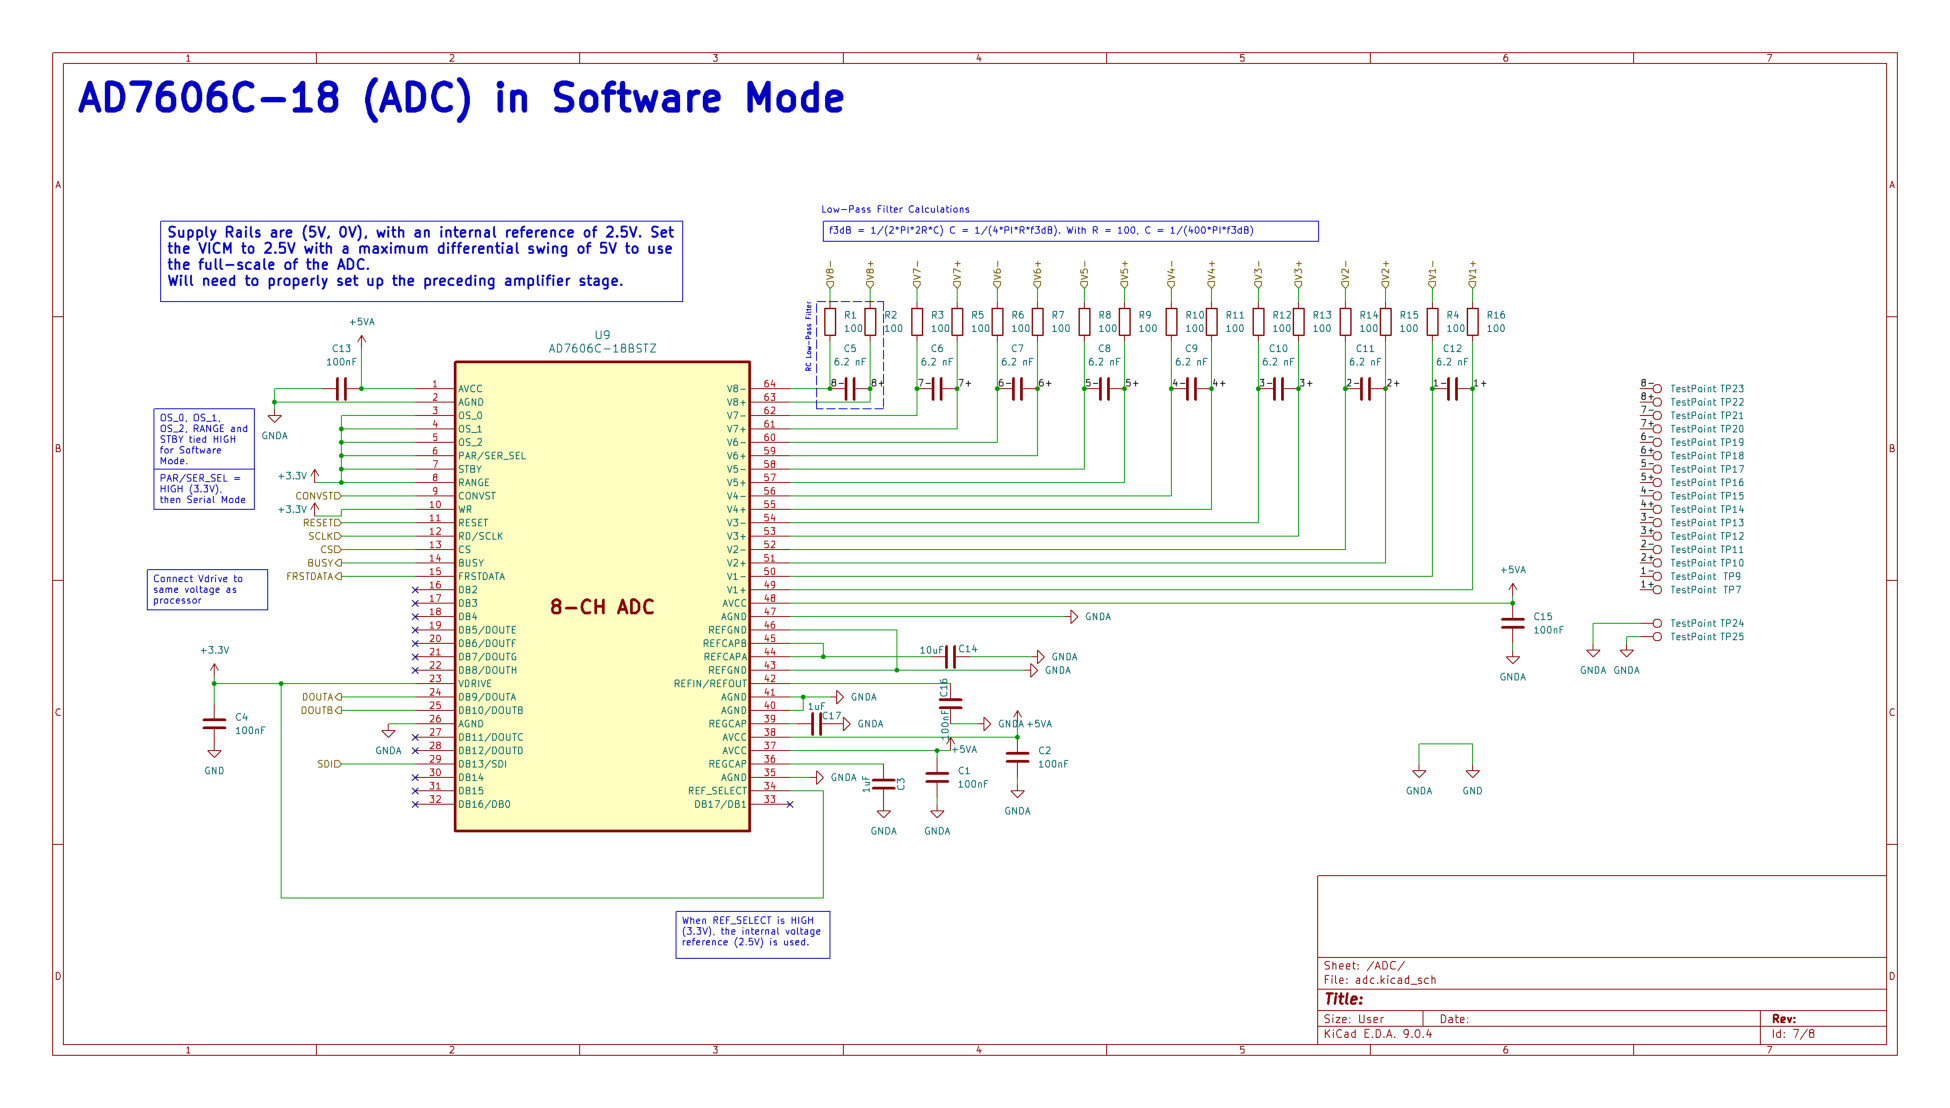Screen dimensions: 1950x1108
Task: Click the V1+ input label above R16
Action: pyautogui.click(x=1472, y=276)
